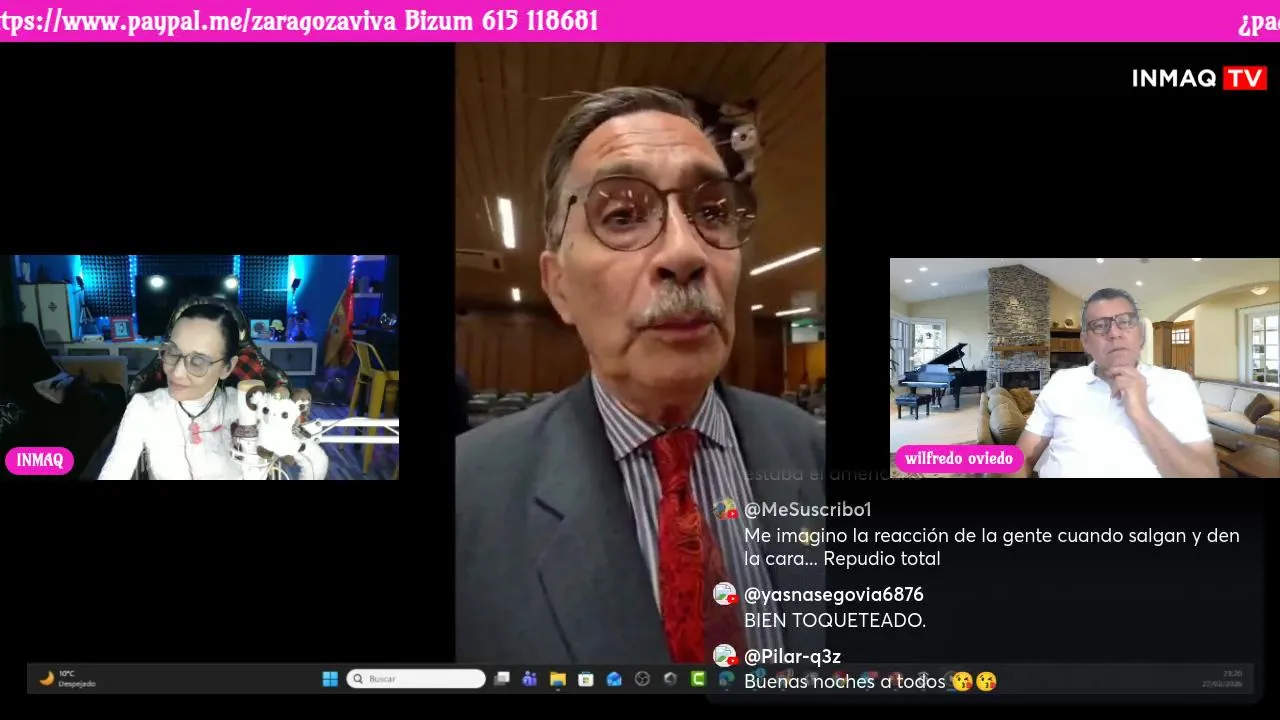Click @Pilar-q3z avatar in chat
Image resolution: width=1280 pixels, height=720 pixels.
coord(725,657)
